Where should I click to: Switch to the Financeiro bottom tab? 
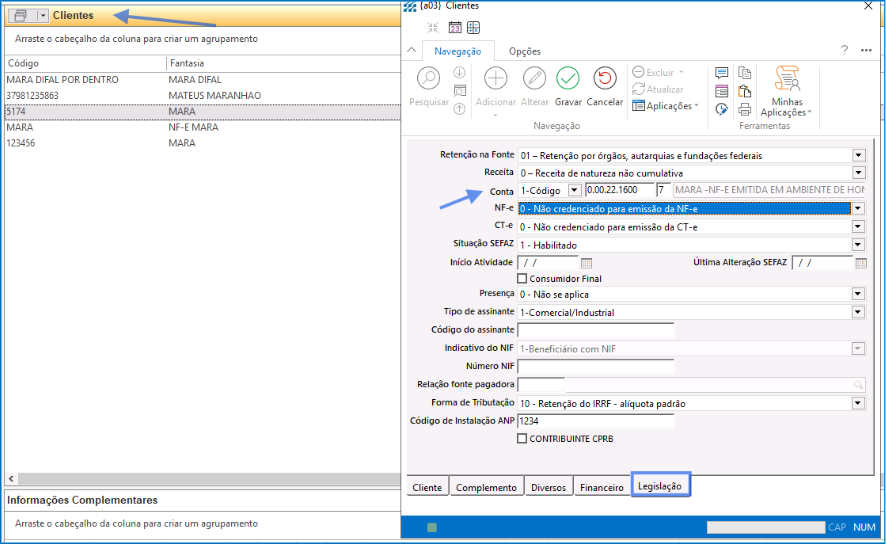point(602,487)
